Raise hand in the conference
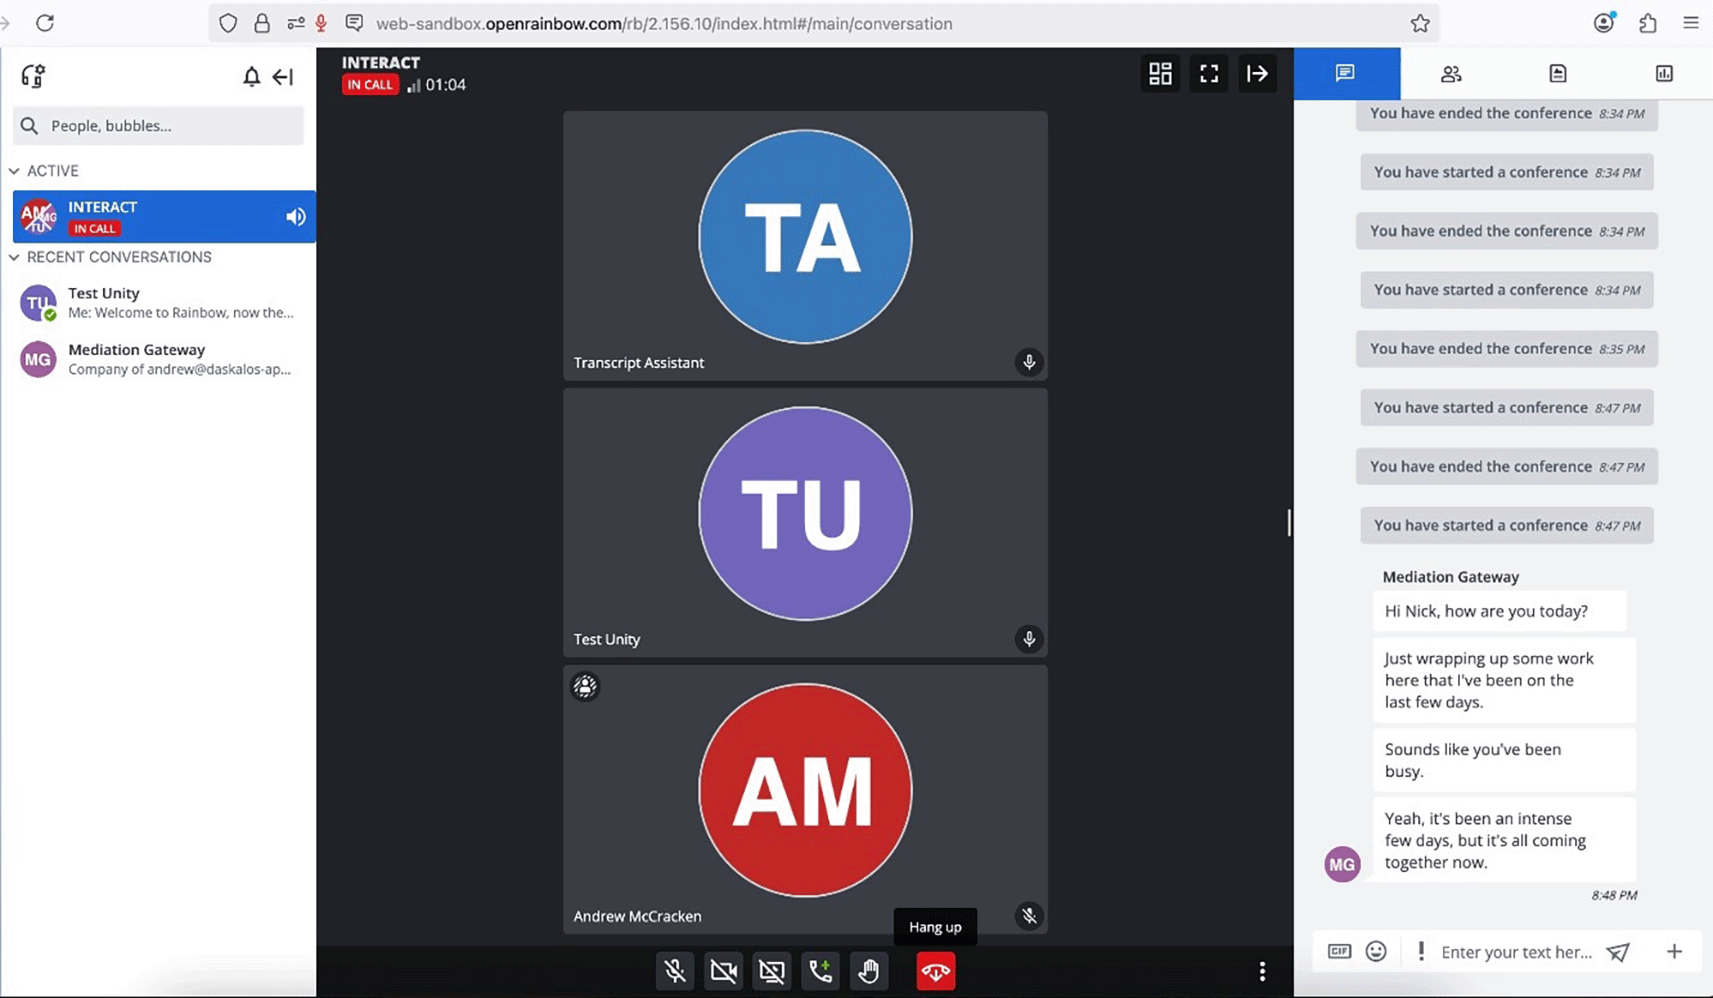 pos(868,971)
